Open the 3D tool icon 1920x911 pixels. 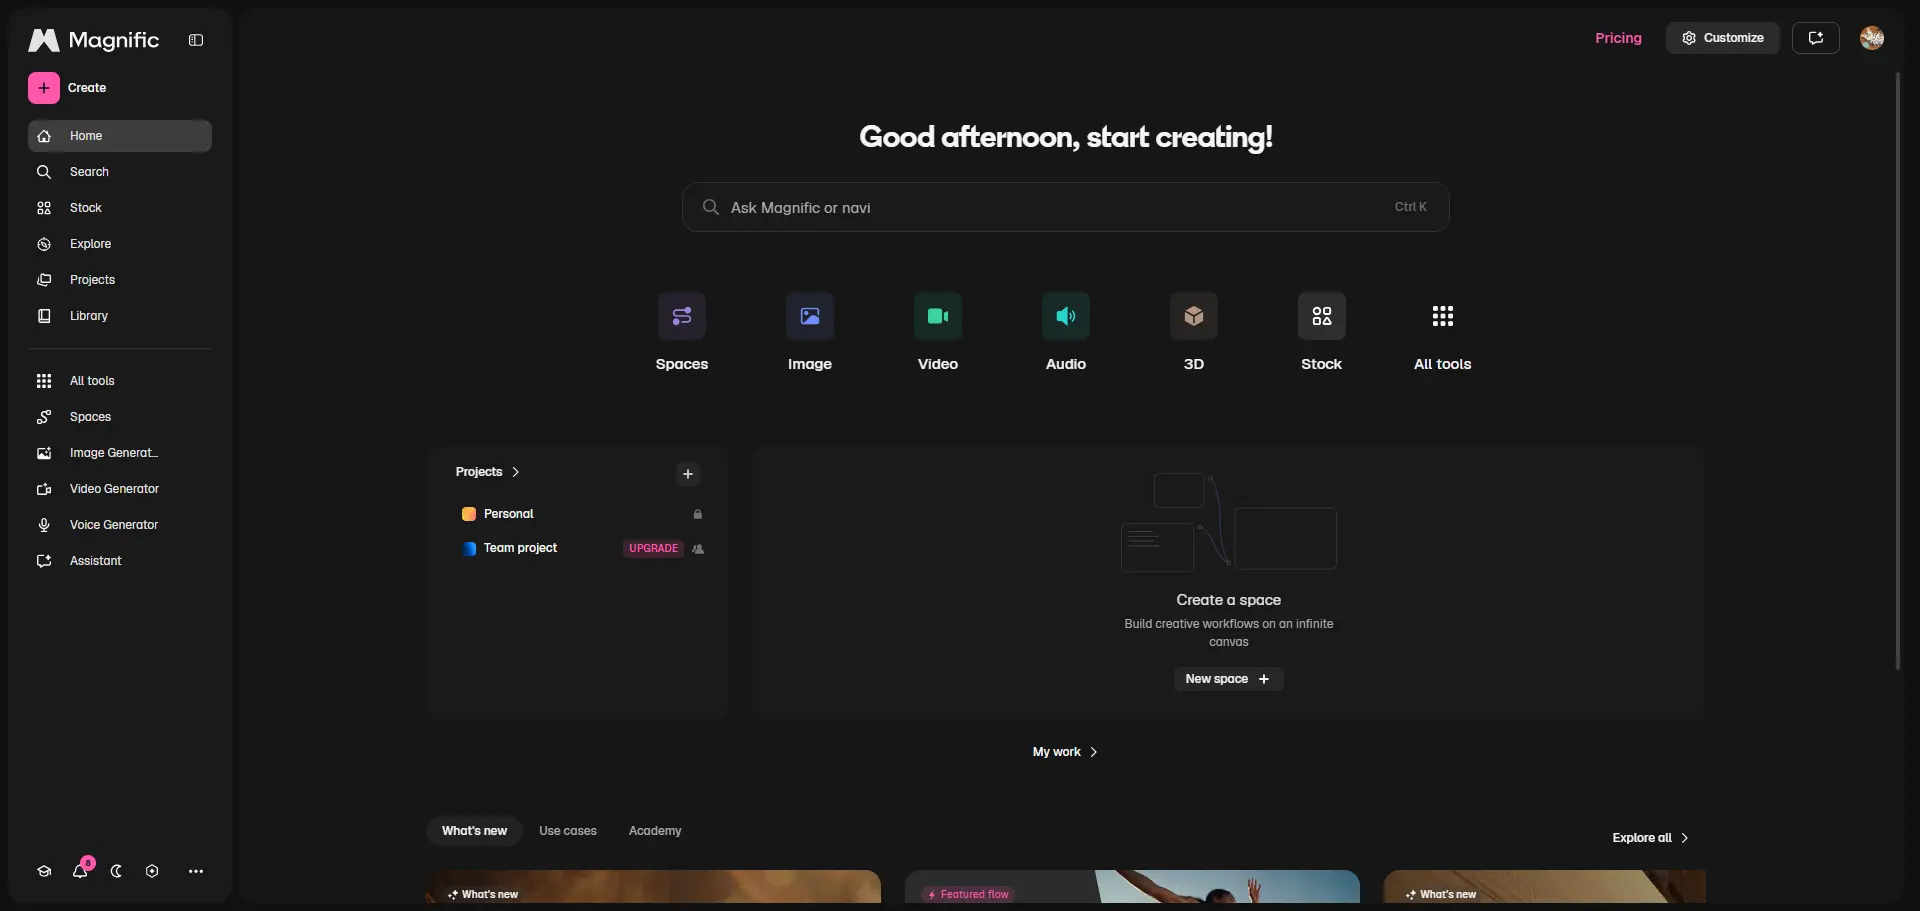click(x=1194, y=316)
